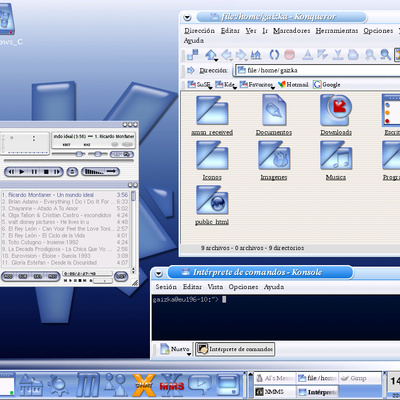Open the Musica folder

(x=336, y=161)
